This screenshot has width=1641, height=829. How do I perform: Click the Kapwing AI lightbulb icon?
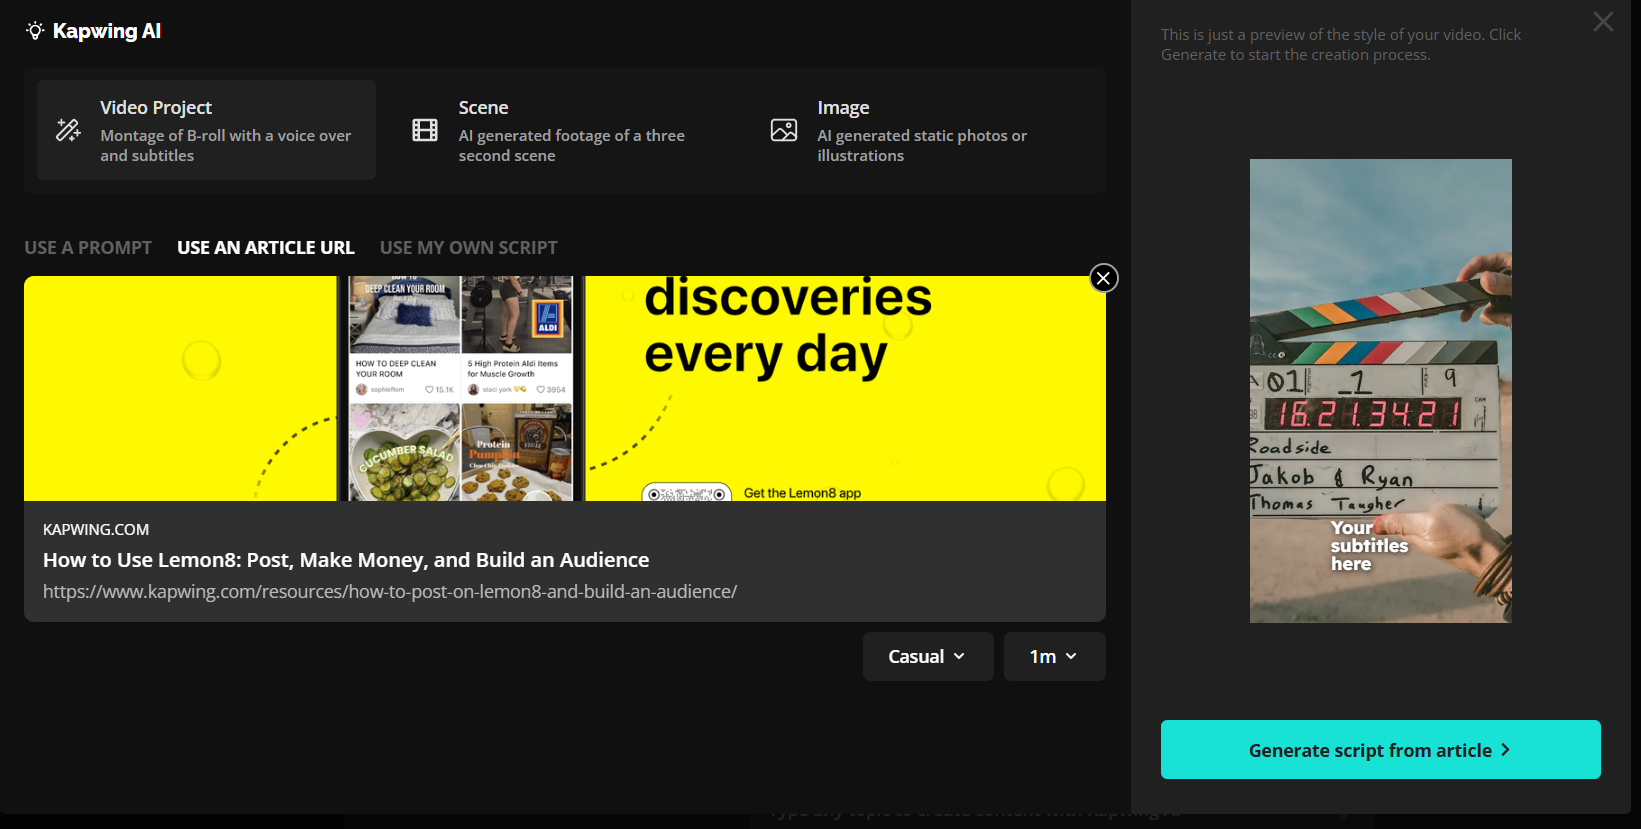[x=35, y=31]
